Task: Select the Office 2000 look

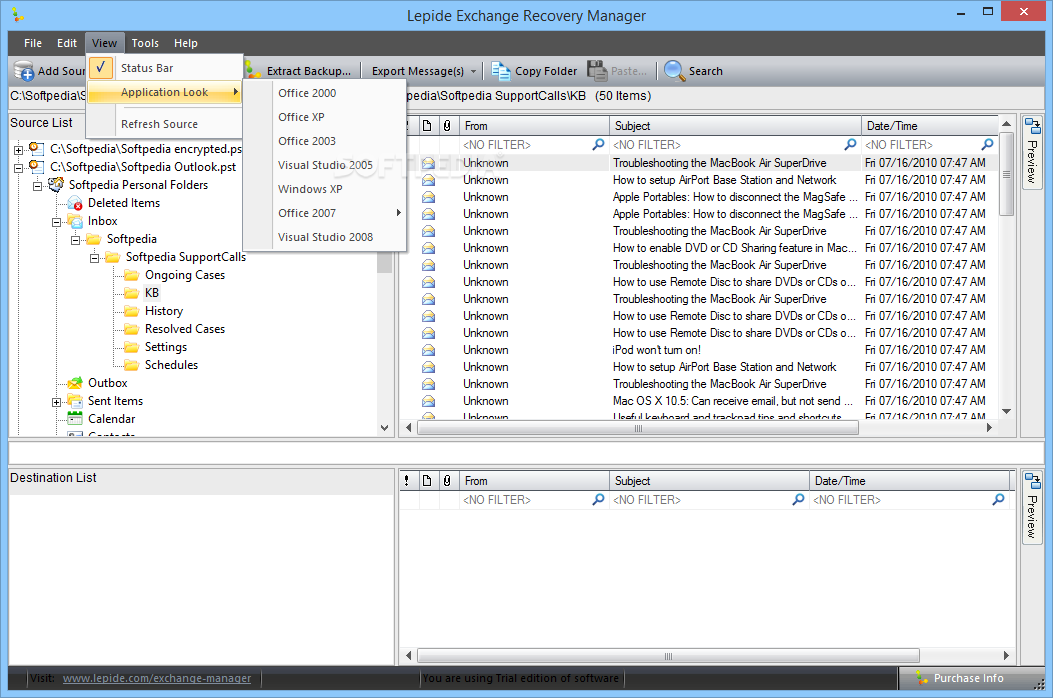Action: 308,93
